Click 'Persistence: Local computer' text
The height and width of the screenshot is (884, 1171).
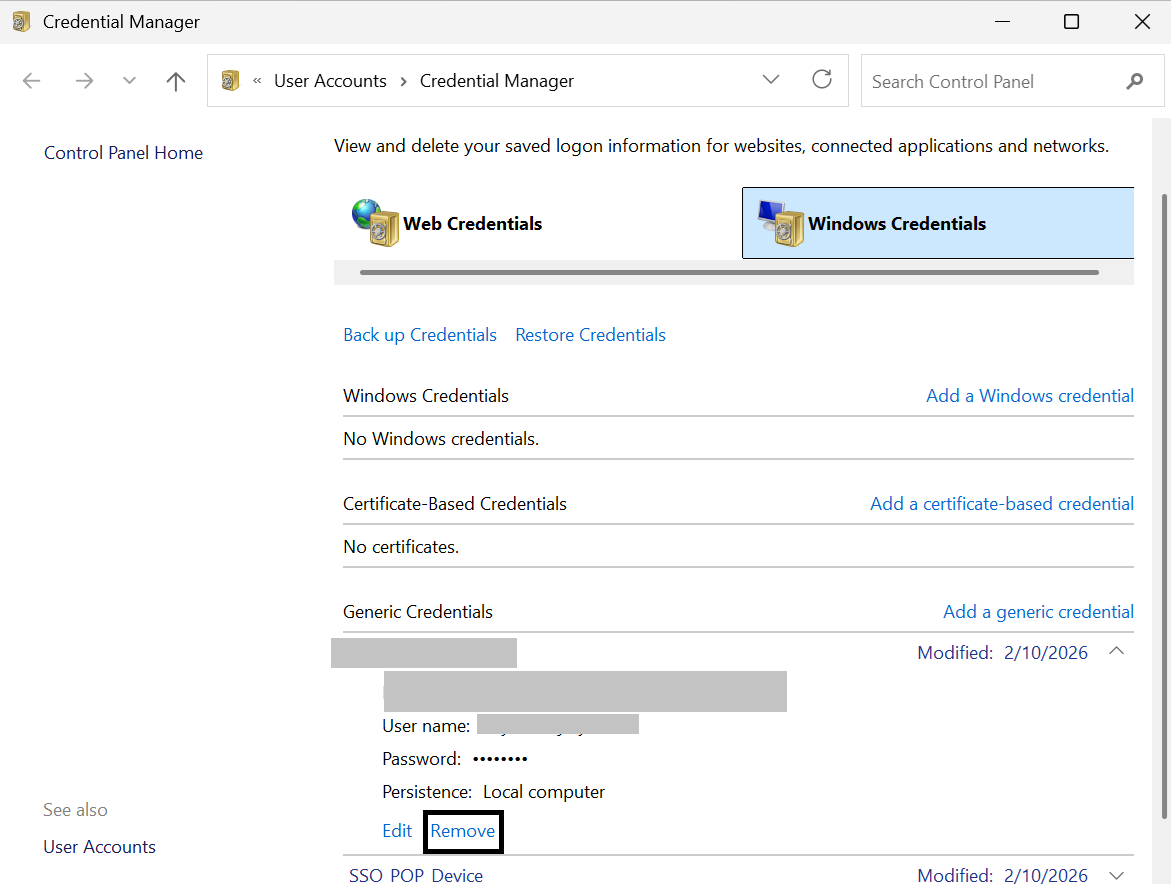493,791
